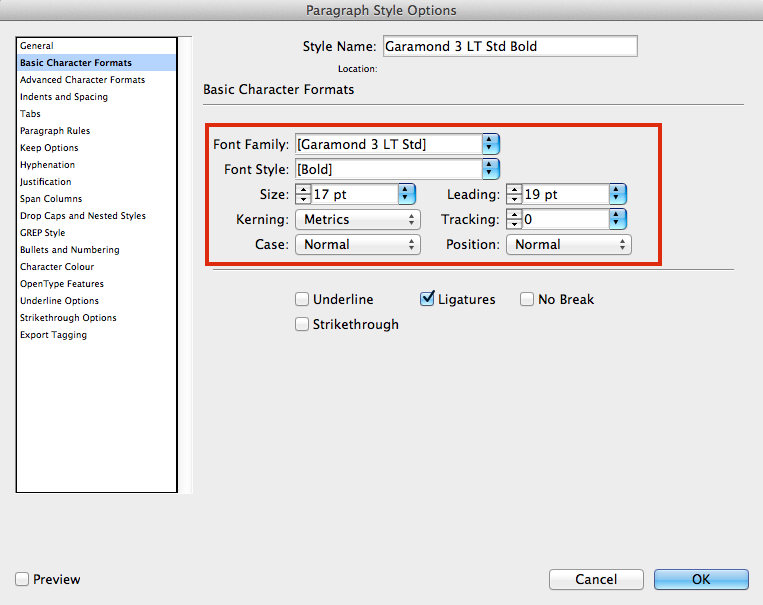Open Advanced Character Formats section
Image resolution: width=763 pixels, height=605 pixels.
pos(96,80)
